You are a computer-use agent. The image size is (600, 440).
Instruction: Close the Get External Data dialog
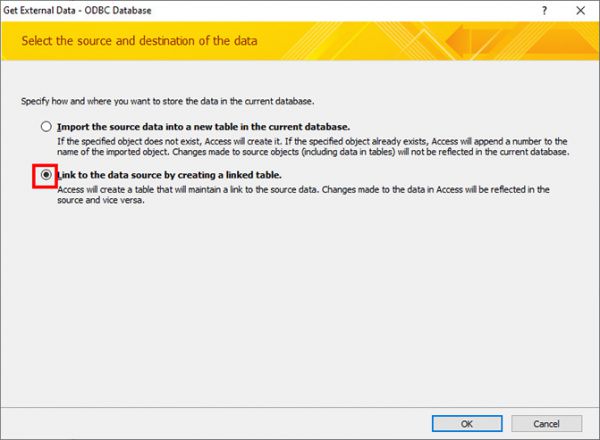tap(580, 11)
